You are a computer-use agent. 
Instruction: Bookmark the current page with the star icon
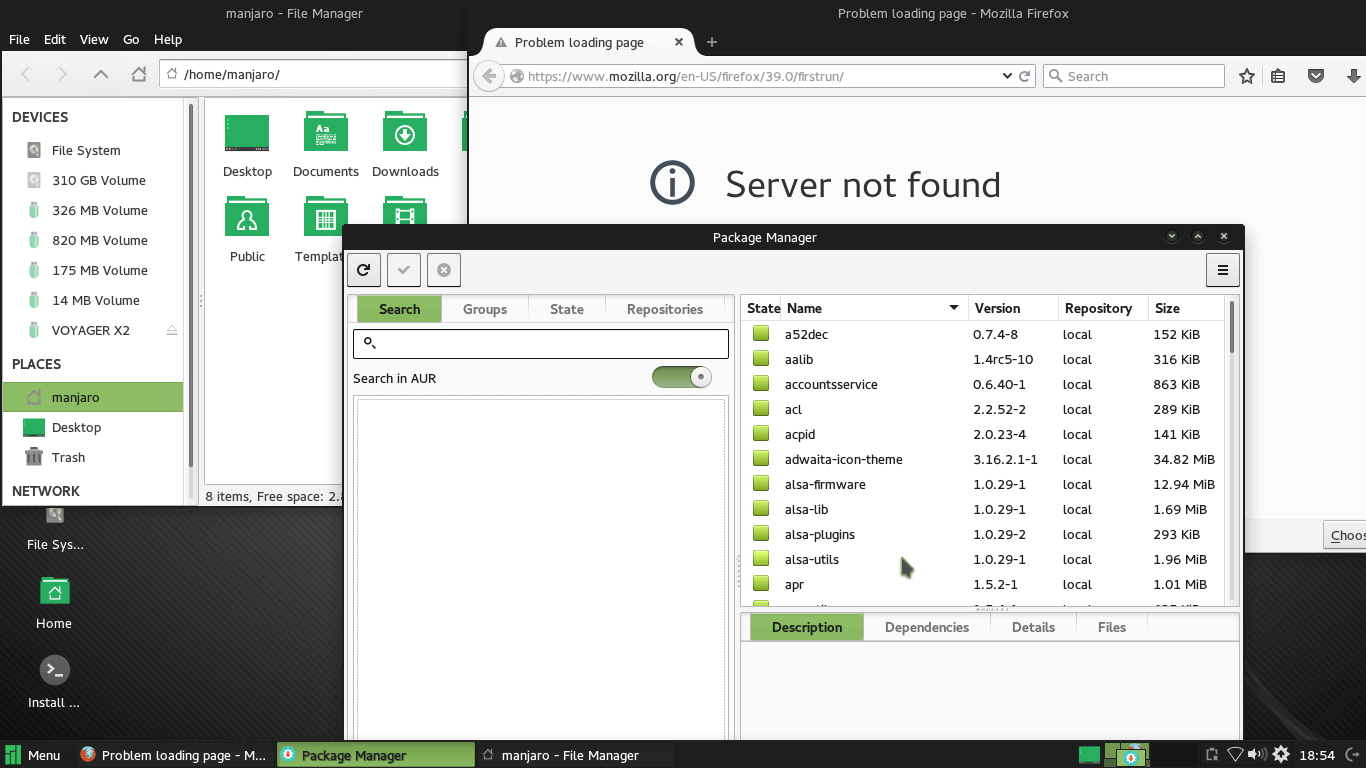click(1246, 75)
